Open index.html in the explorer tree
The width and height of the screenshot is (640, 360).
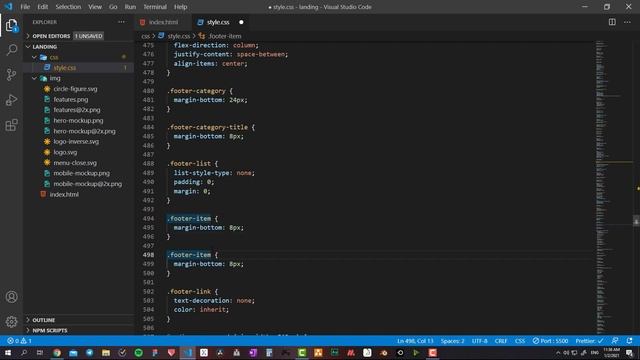click(x=64, y=194)
